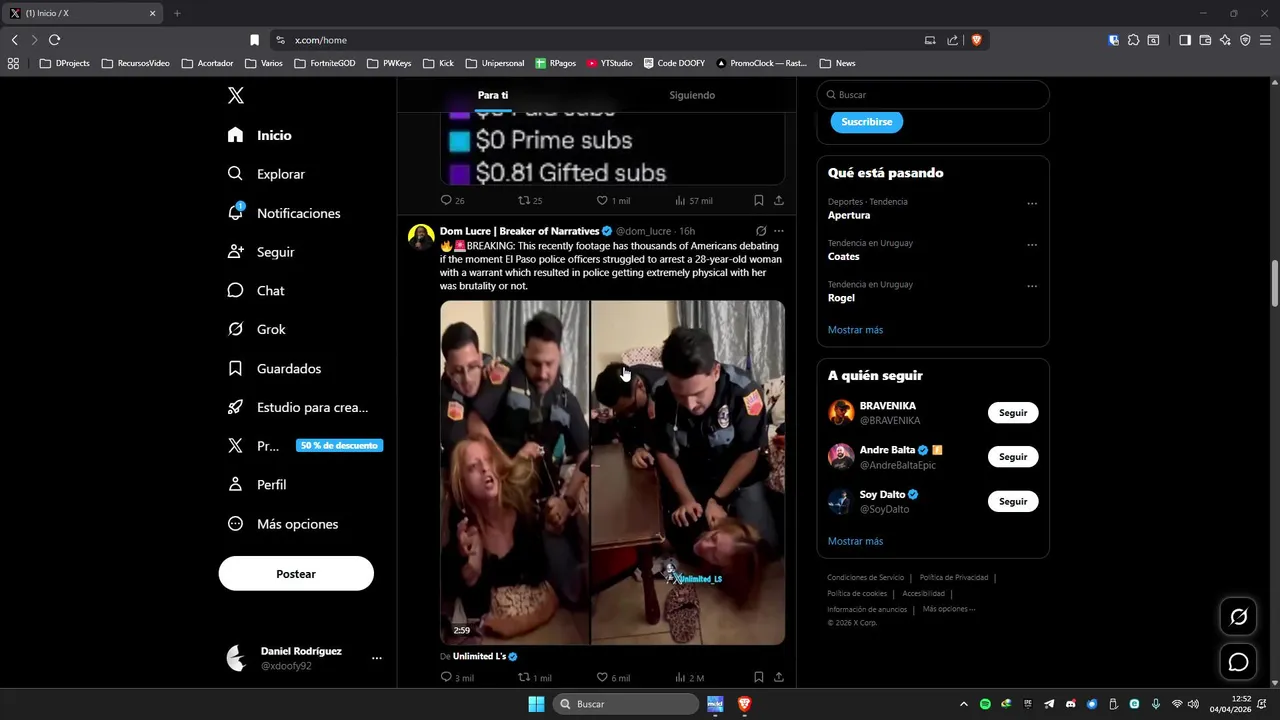Play the El Paso police video
Viewport: 1280px width, 720px height.
point(612,472)
